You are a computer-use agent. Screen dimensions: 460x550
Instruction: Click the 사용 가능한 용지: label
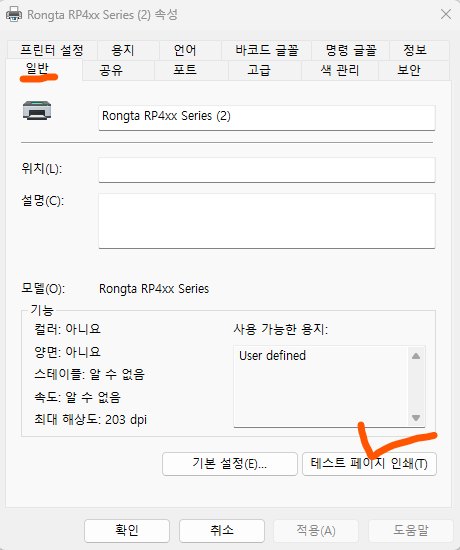click(281, 329)
